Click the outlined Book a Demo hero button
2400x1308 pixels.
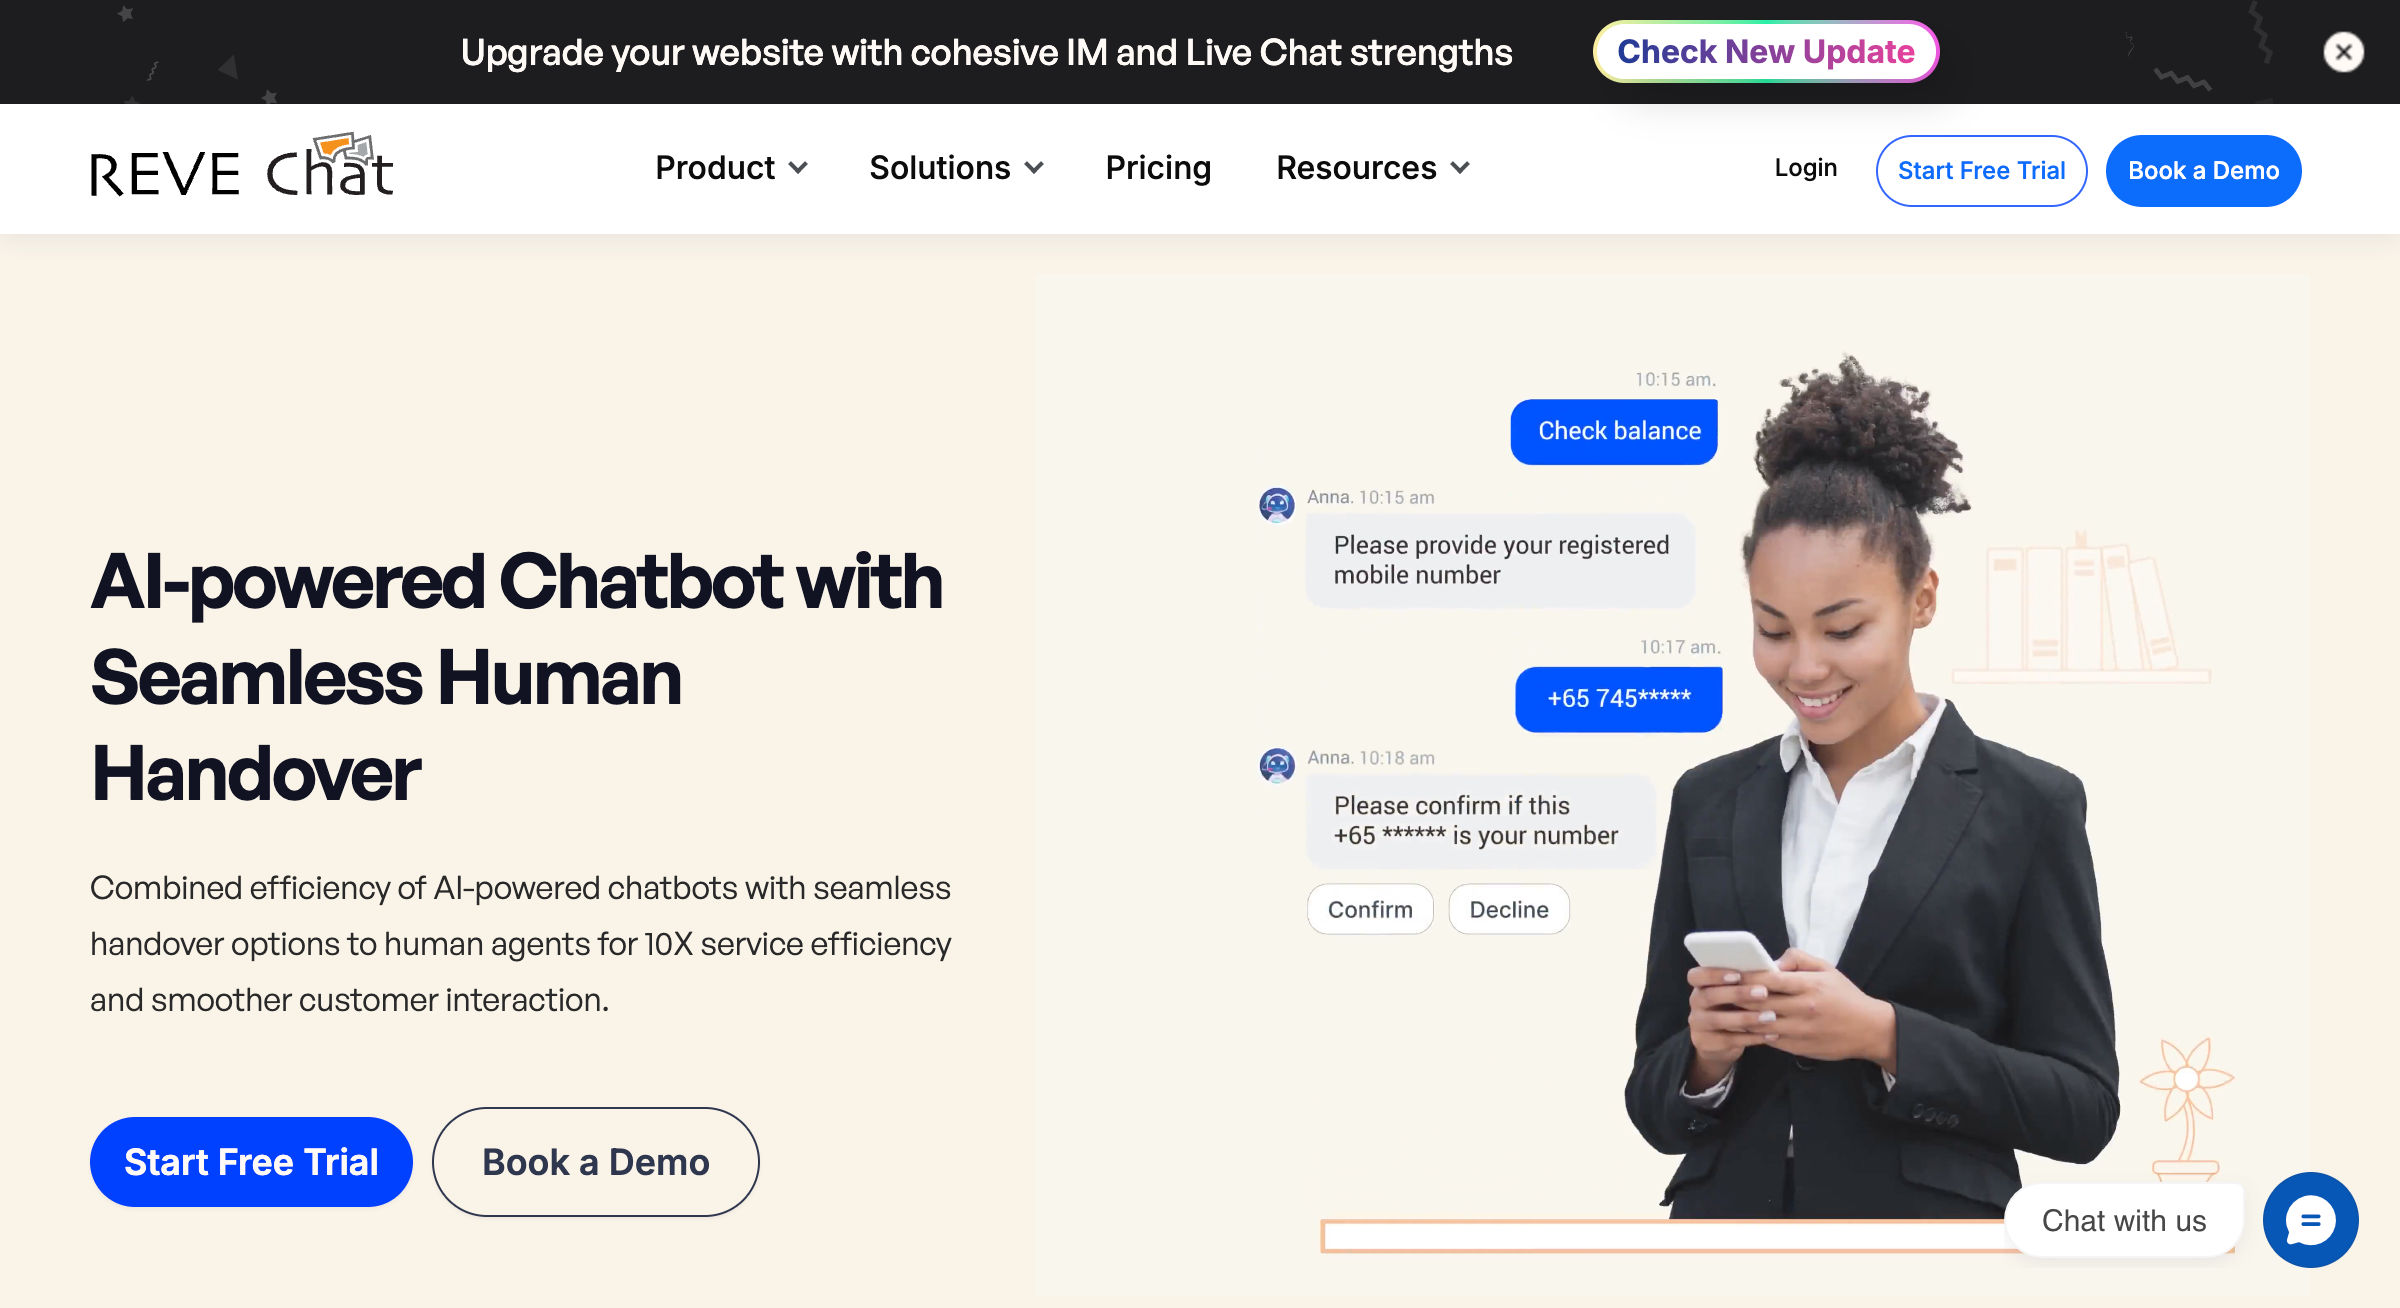595,1162
